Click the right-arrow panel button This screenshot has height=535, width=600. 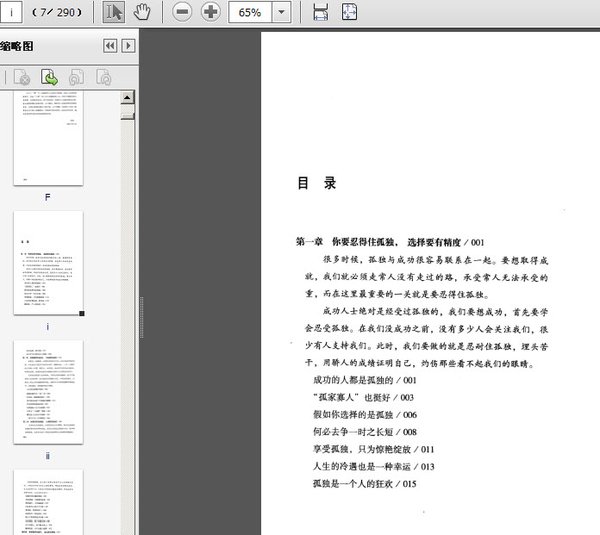click(x=128, y=46)
